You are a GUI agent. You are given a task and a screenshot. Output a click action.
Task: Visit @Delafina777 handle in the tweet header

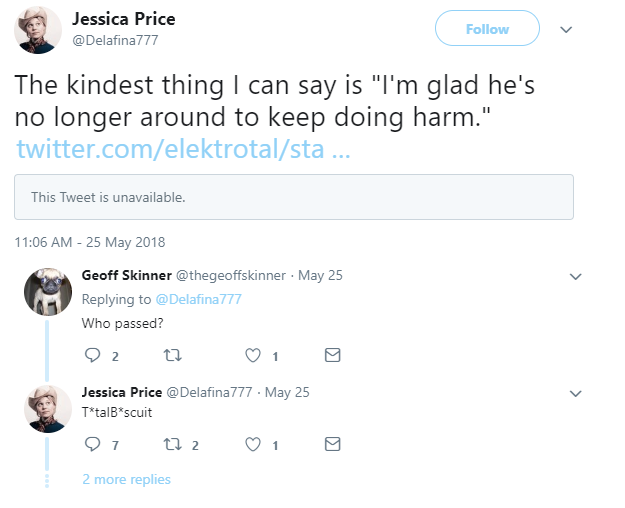tap(115, 40)
